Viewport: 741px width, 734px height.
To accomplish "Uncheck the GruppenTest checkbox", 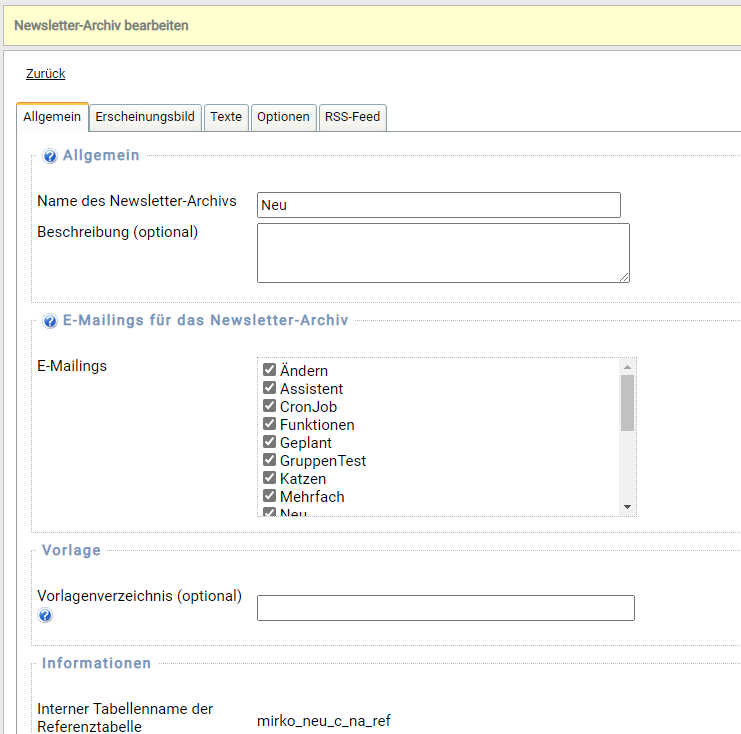I will tap(269, 460).
